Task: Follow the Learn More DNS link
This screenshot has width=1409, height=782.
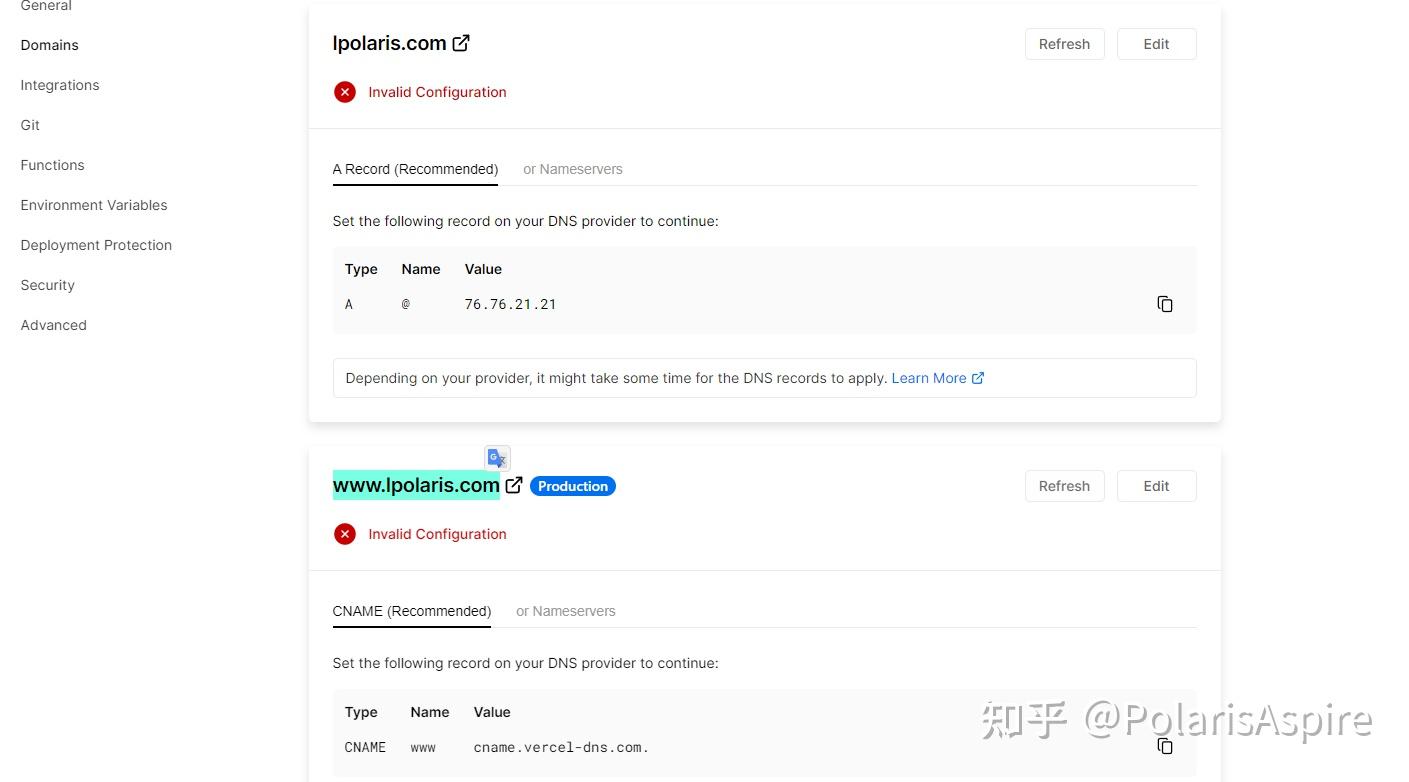Action: (938, 378)
